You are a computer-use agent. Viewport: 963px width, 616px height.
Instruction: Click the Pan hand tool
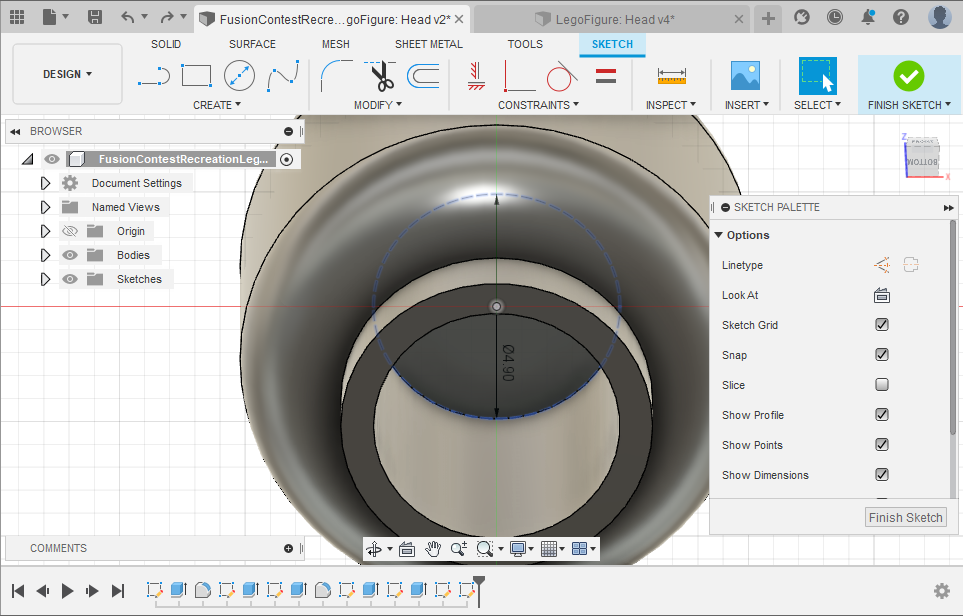433,548
